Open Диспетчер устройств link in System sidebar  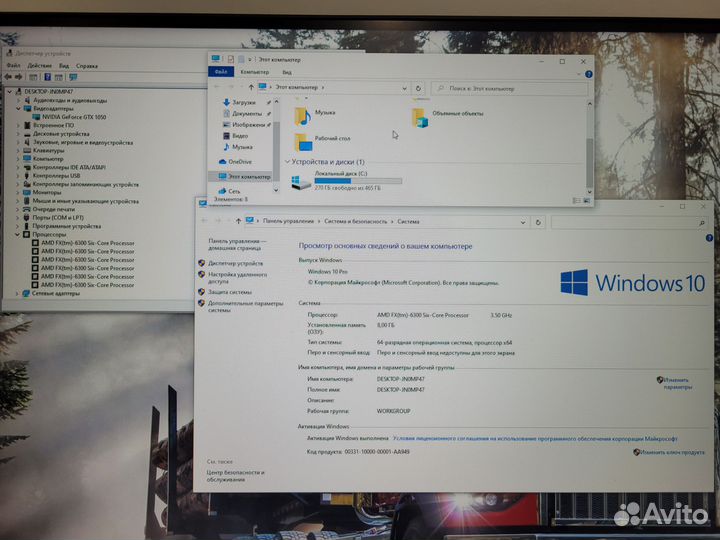coord(236,264)
